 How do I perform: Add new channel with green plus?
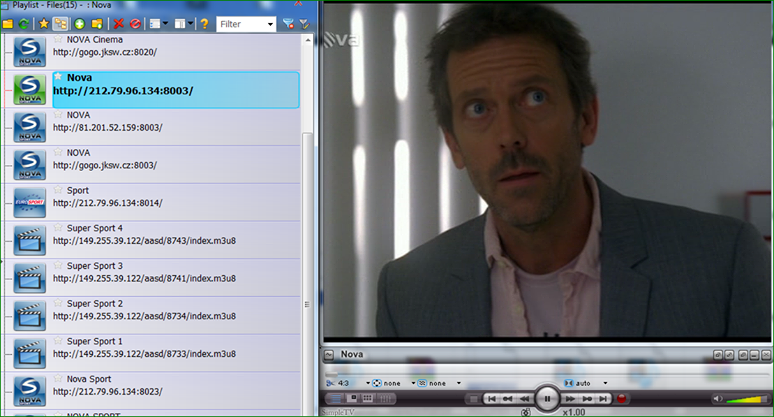tap(79, 24)
